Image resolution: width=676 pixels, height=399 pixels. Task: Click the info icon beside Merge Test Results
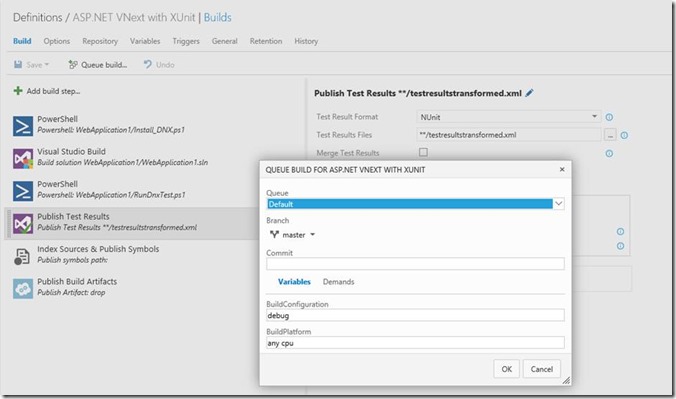(609, 153)
